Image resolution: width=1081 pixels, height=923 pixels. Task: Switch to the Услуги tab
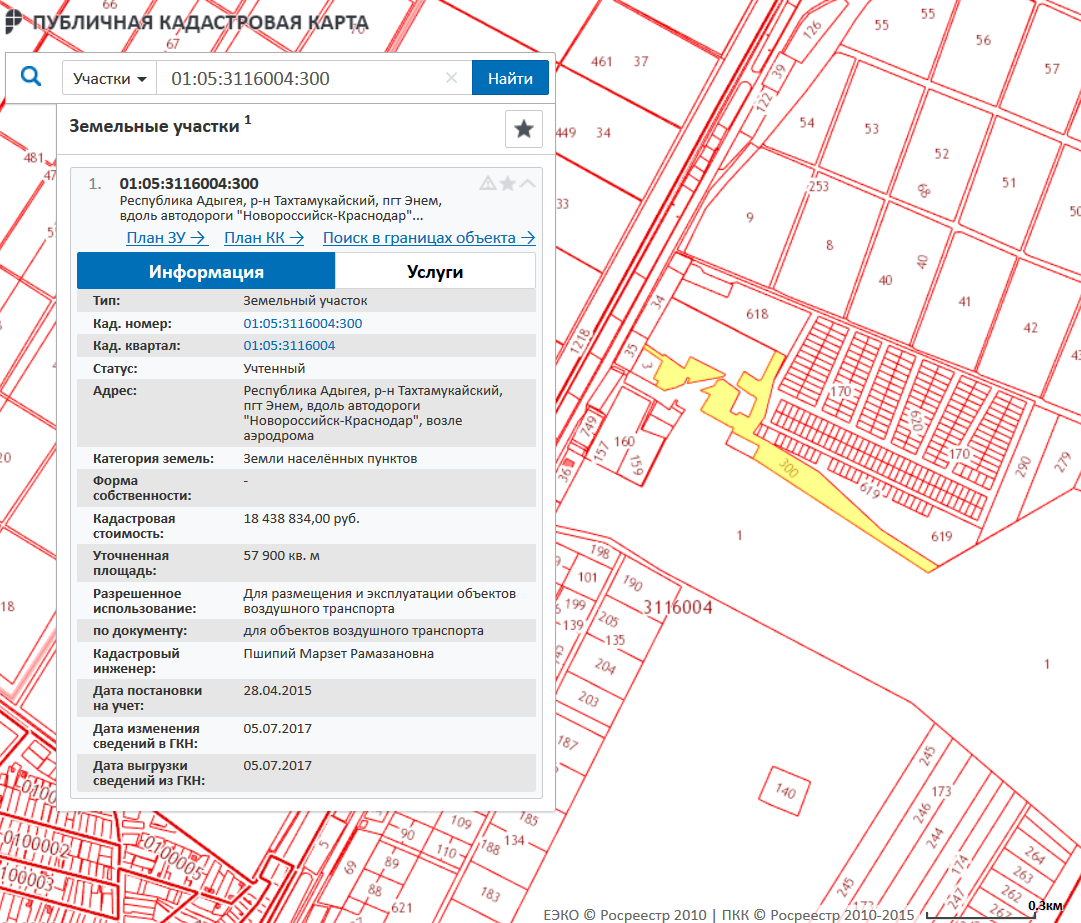tap(435, 271)
